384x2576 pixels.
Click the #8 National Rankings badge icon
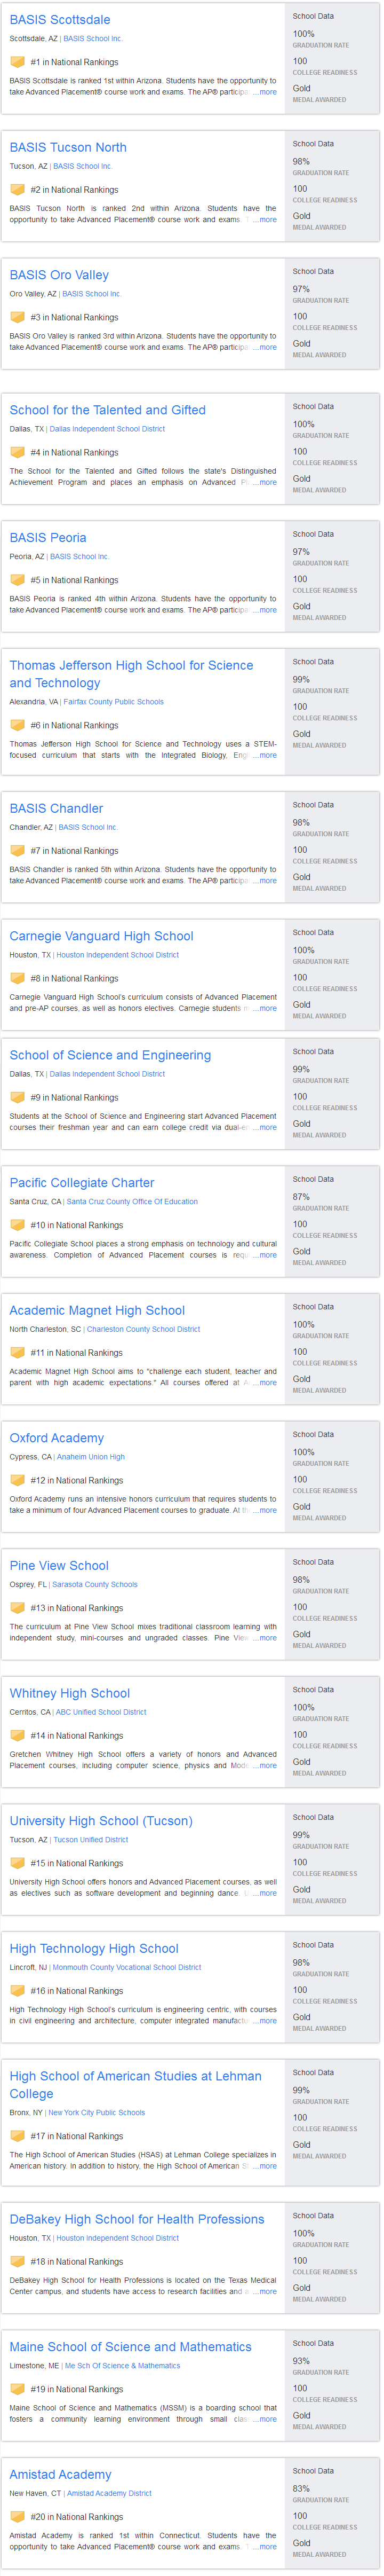(17, 978)
